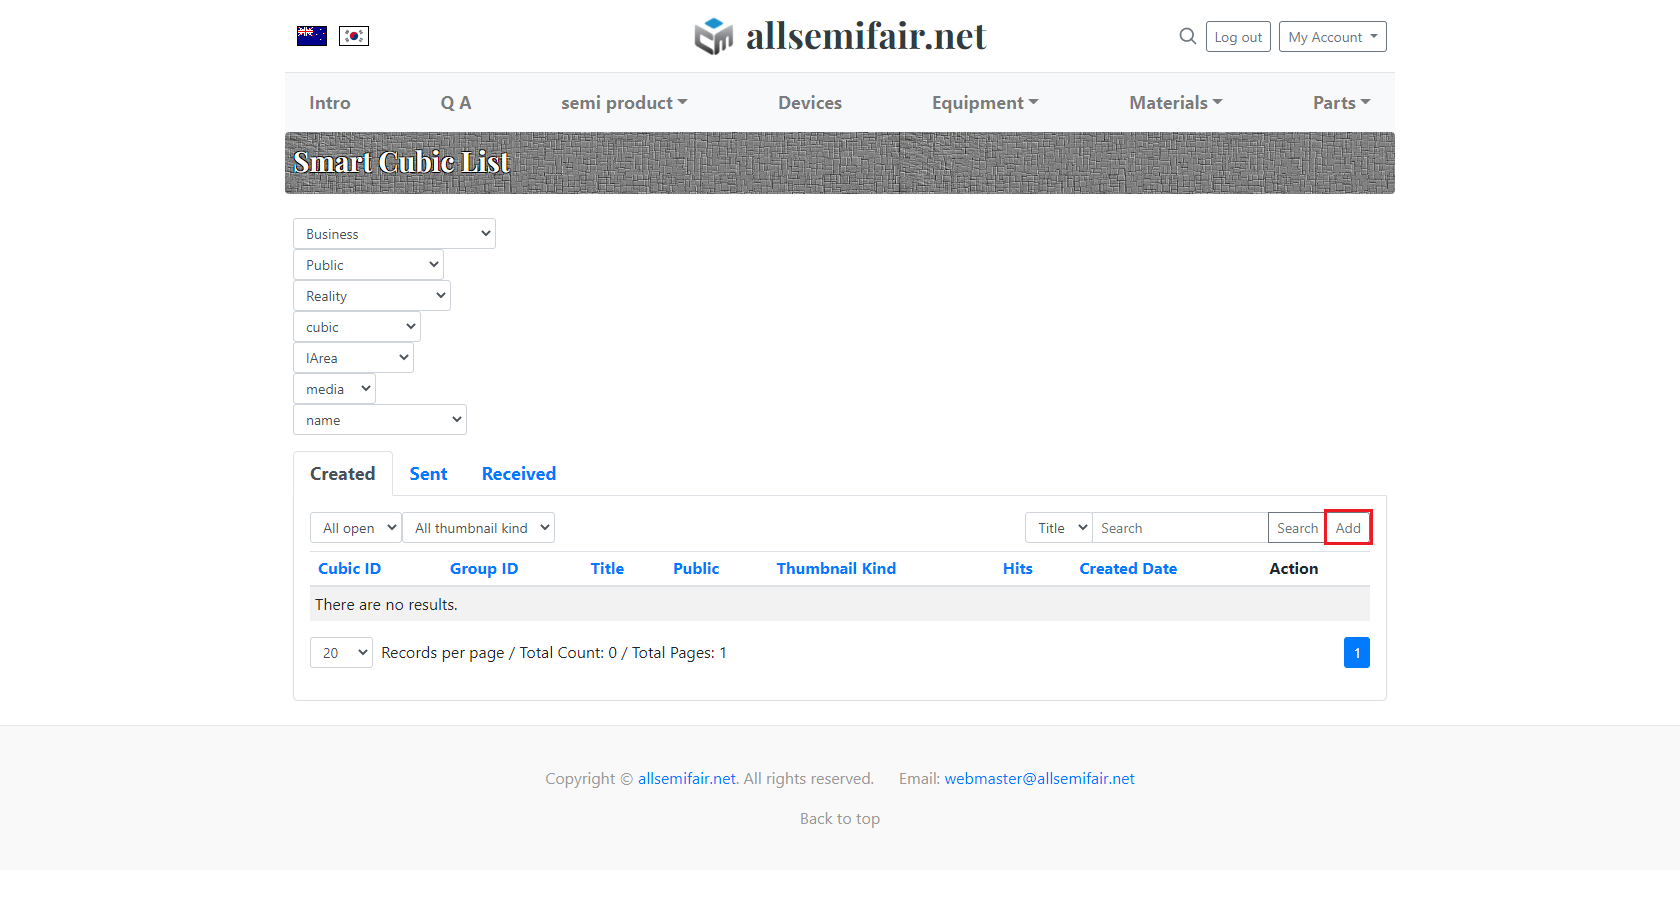1680x906 pixels.
Task: Switch language via the Australian flag icon
Action: coord(312,36)
